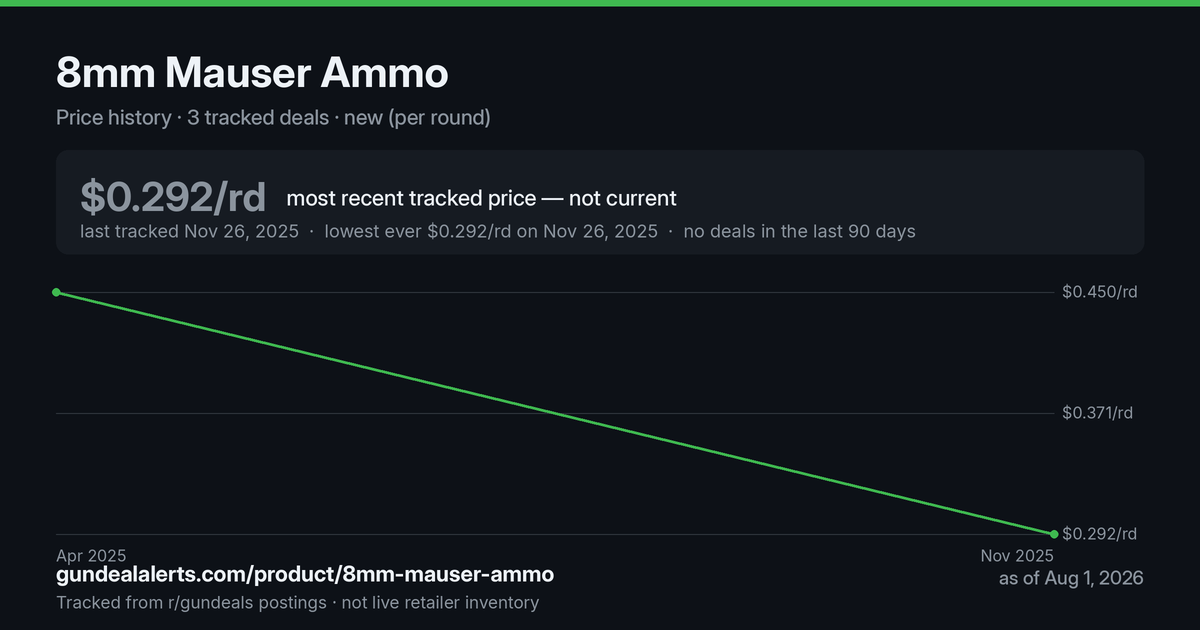This screenshot has width=1200, height=630.
Task: Click the Nov 2025 x-axis label
Action: pyautogui.click(x=1017, y=555)
